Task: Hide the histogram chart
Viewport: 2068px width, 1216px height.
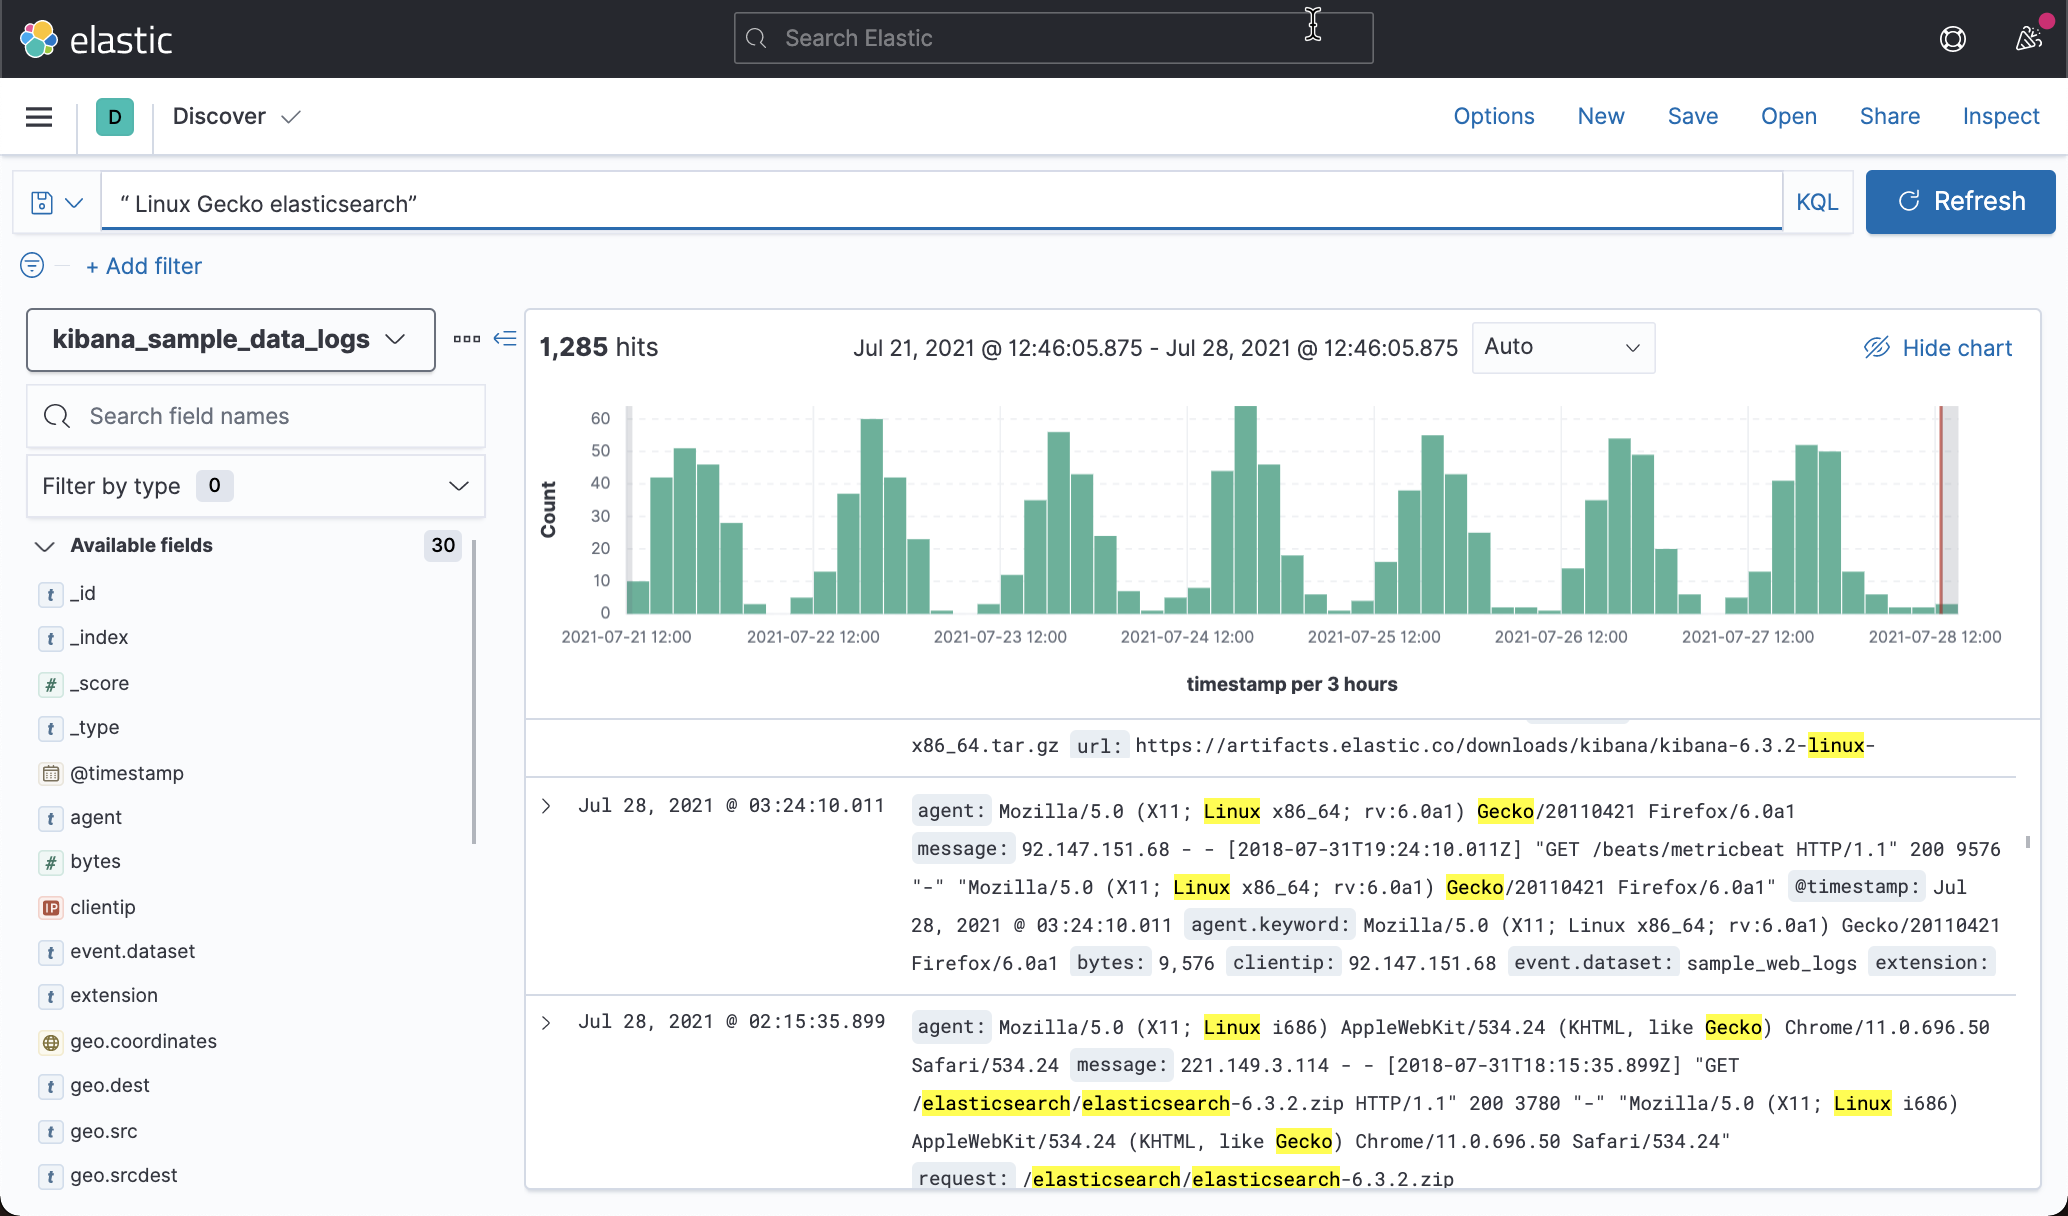Action: tap(1937, 347)
